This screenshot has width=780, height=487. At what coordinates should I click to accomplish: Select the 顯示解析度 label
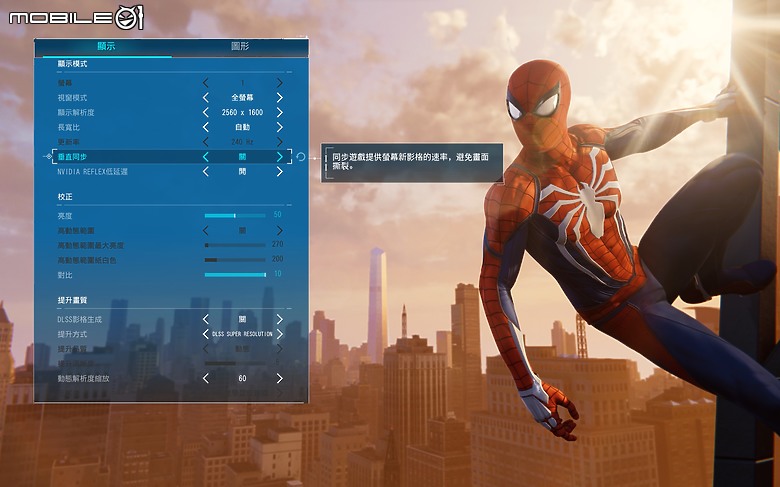(x=76, y=112)
